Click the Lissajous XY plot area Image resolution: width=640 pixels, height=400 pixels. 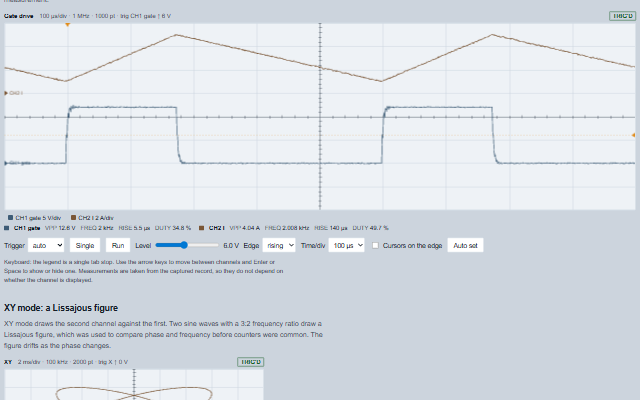(134, 385)
